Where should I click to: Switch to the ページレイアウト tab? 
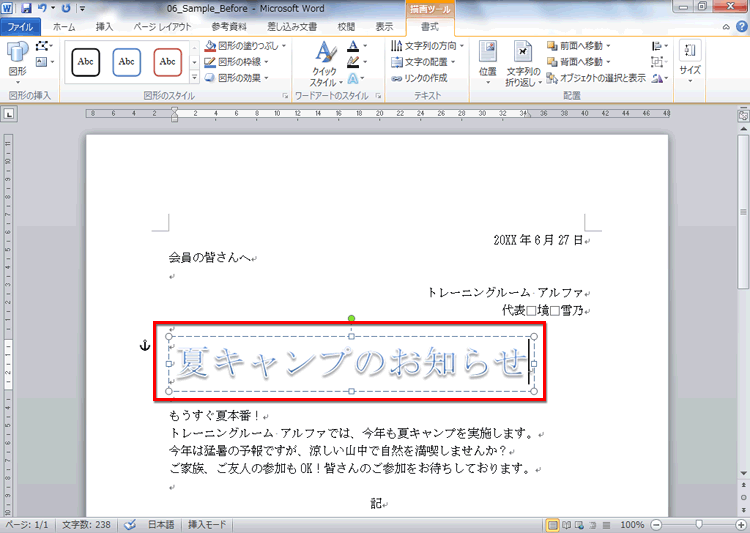162,27
